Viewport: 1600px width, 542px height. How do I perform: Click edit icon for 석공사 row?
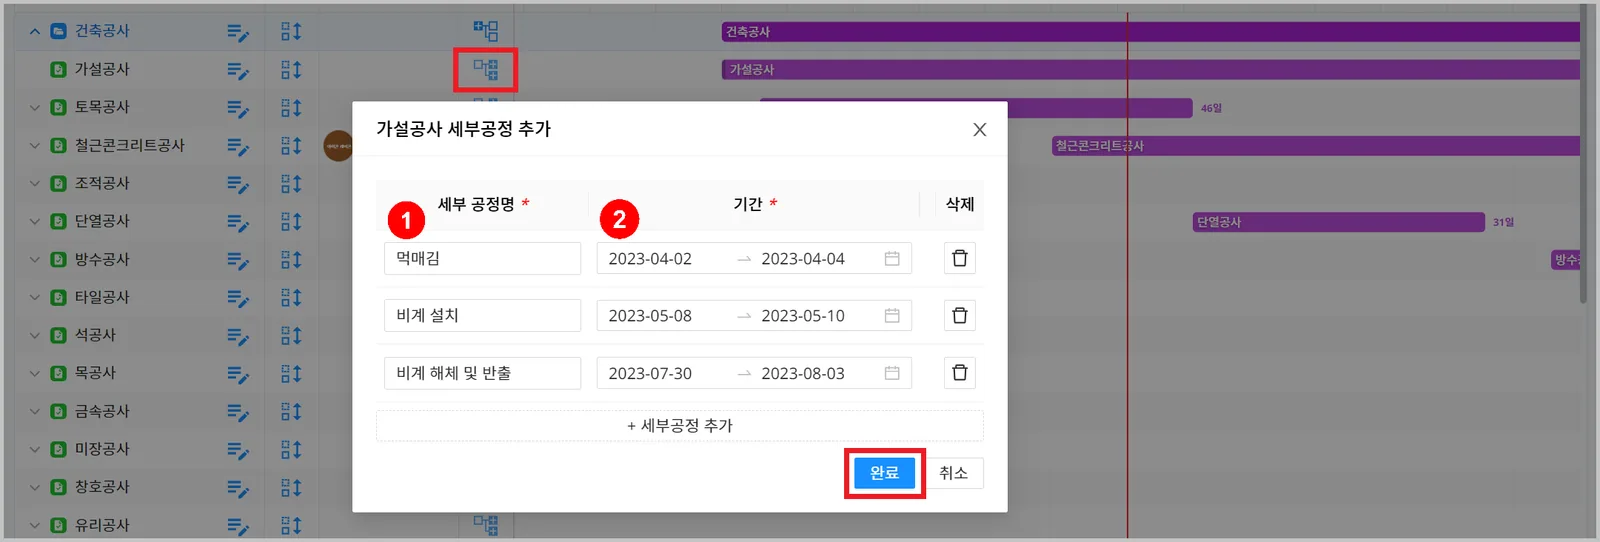pos(238,336)
